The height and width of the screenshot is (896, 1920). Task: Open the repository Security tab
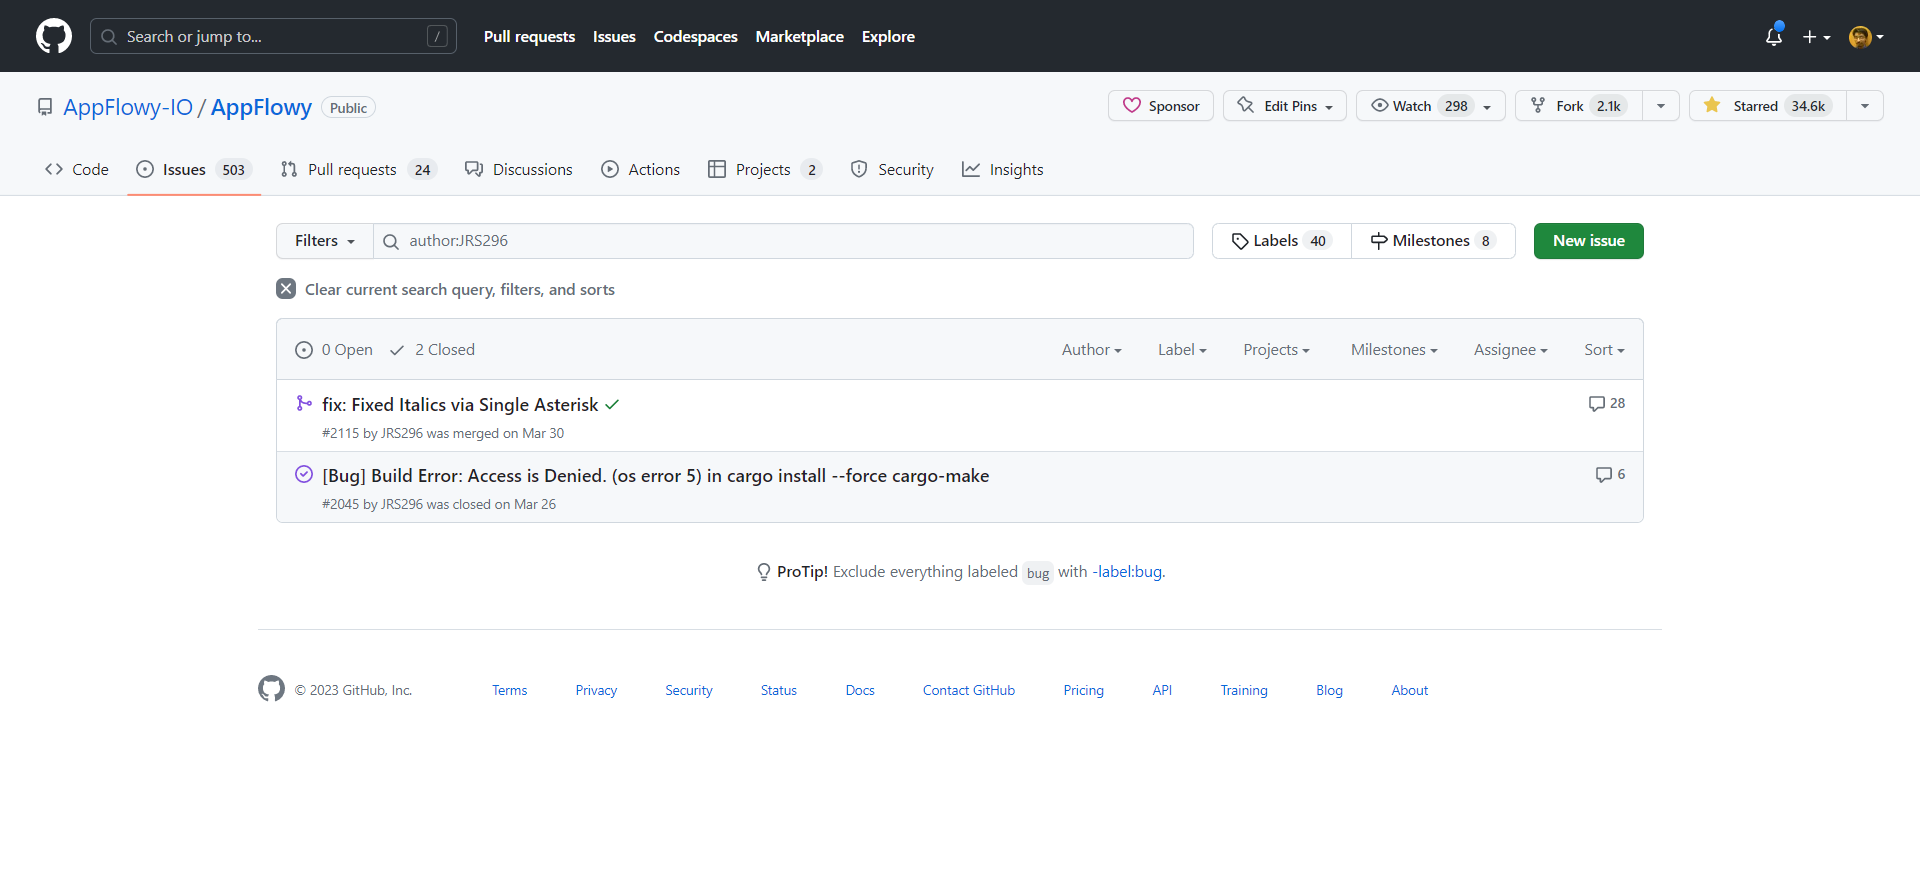(892, 170)
